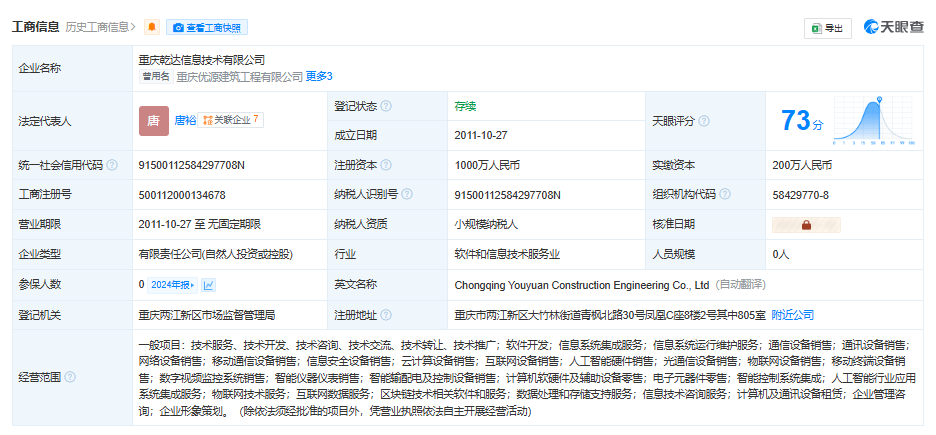Viewport: 936px width, 435px height.
Task: Click help icon beside 经营范围
Action: [x=70, y=377]
